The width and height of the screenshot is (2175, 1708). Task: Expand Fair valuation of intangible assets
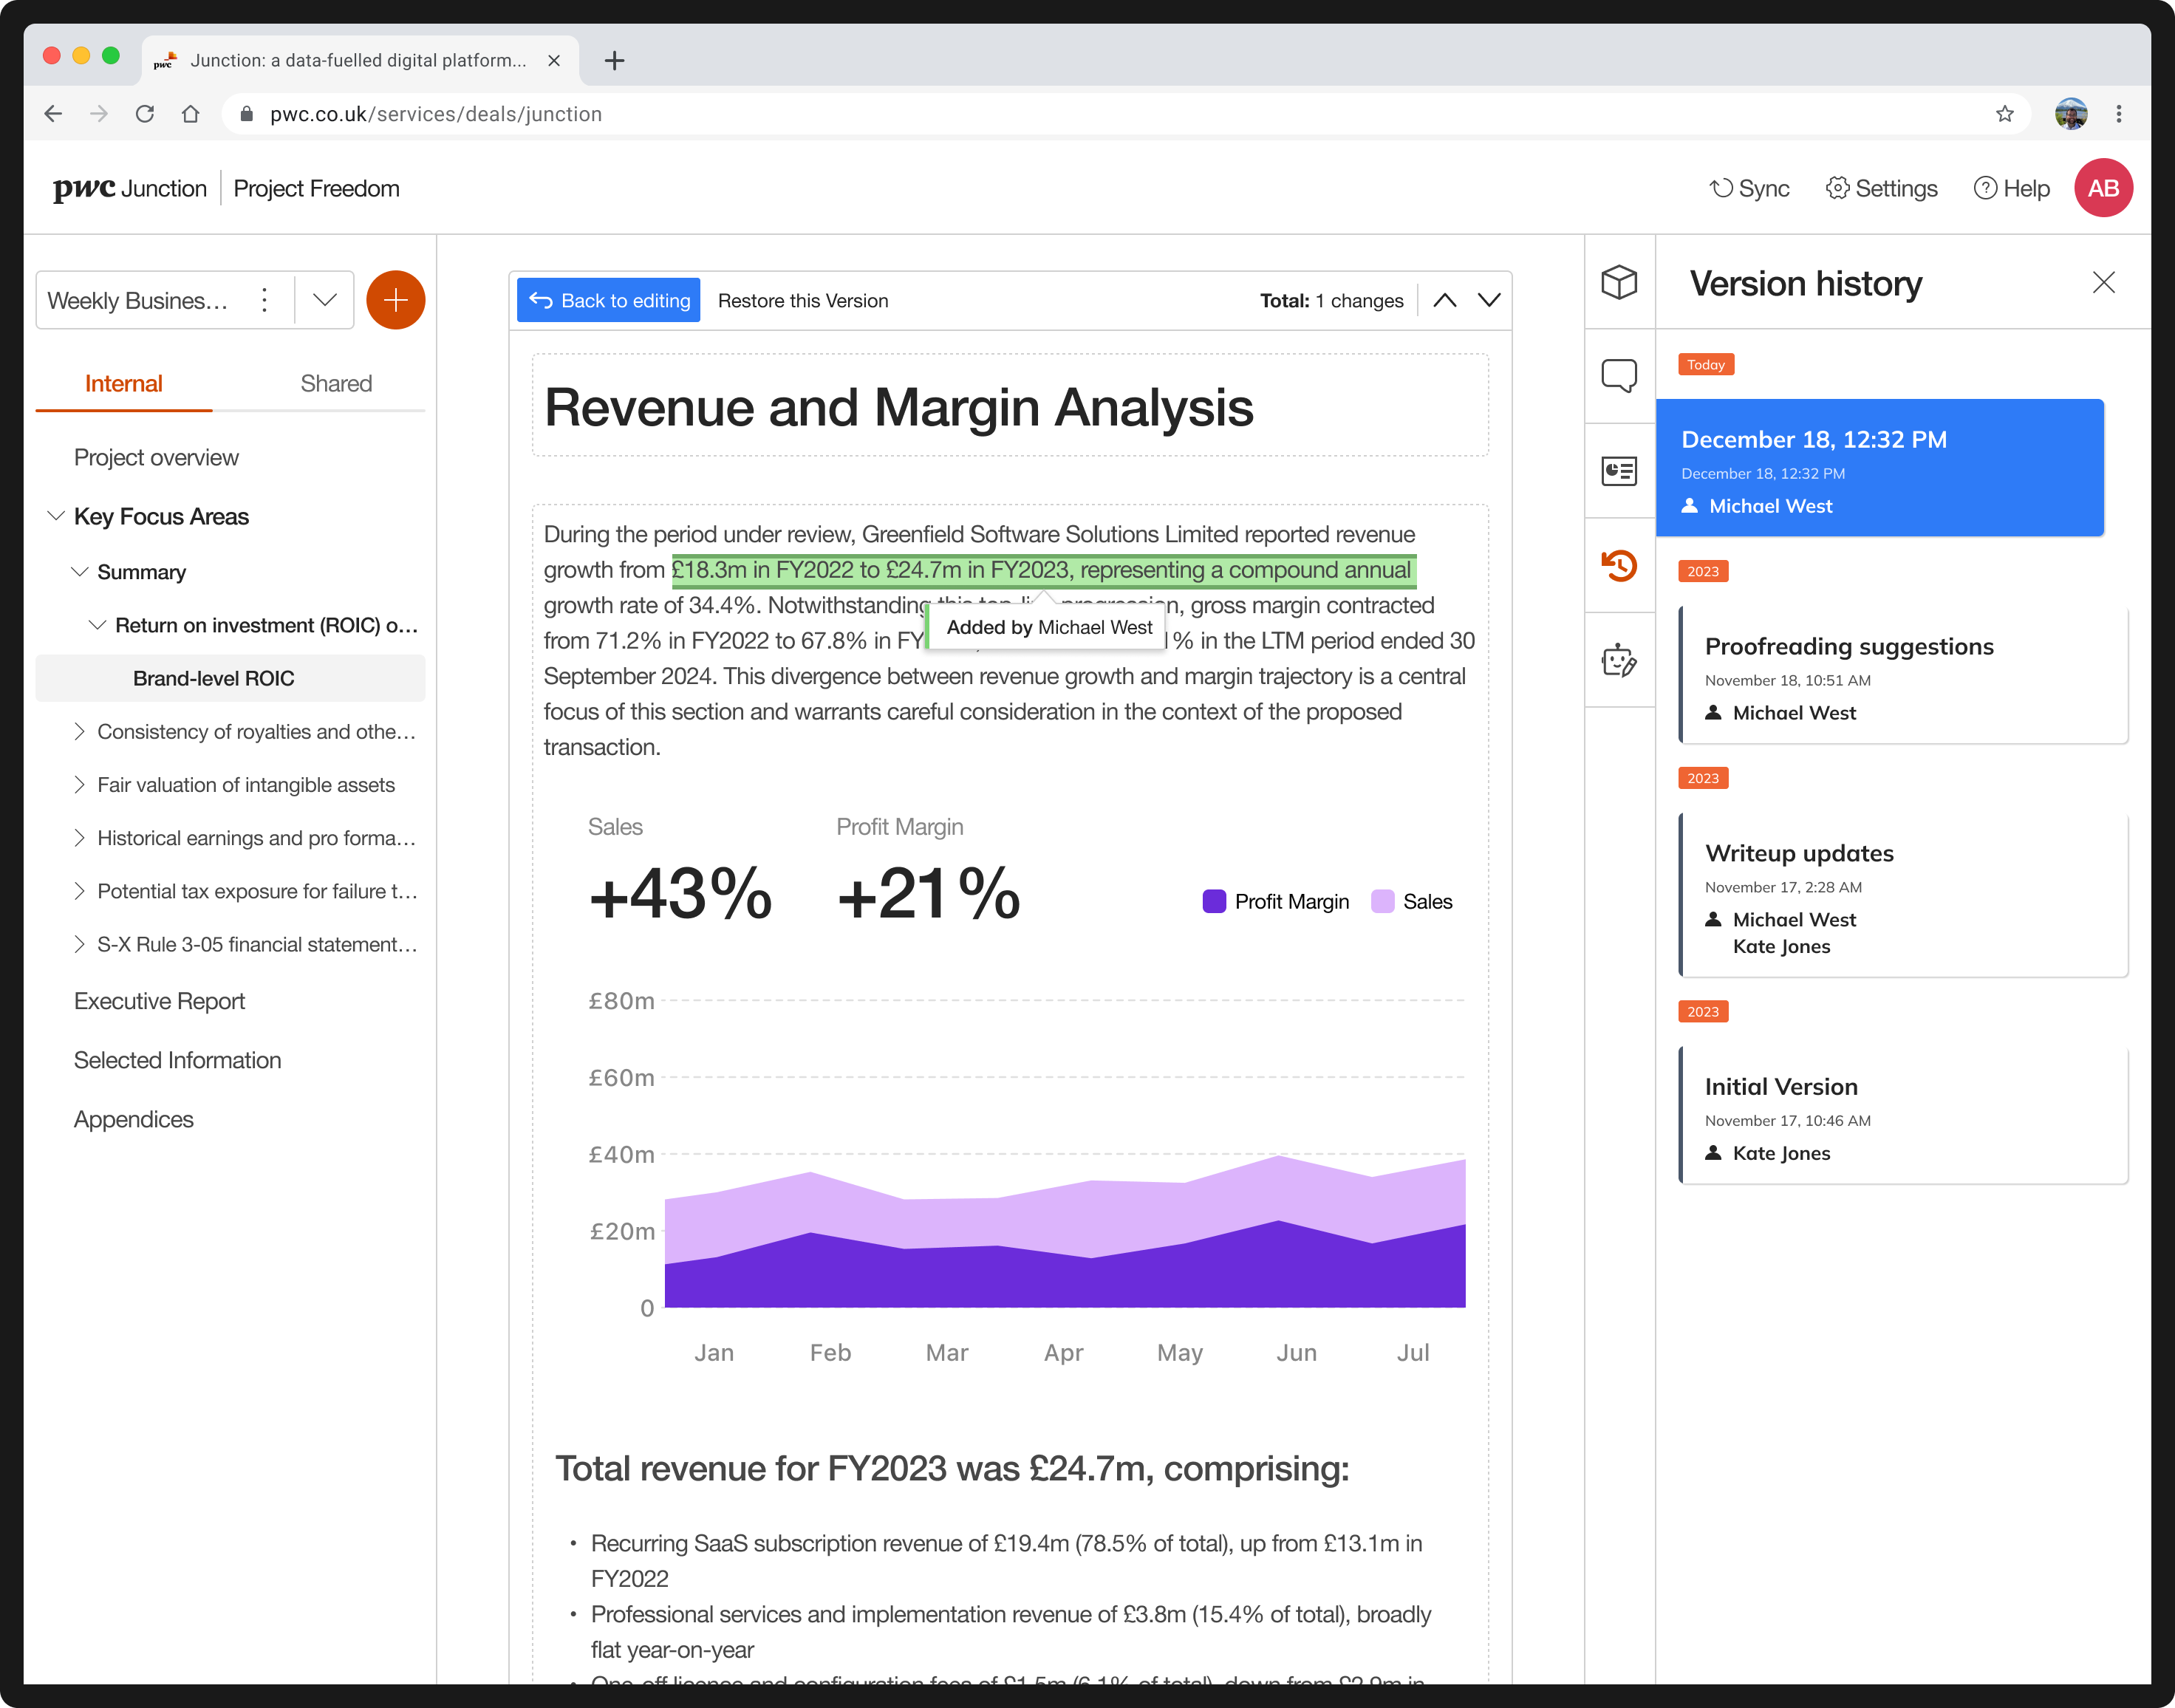click(79, 785)
